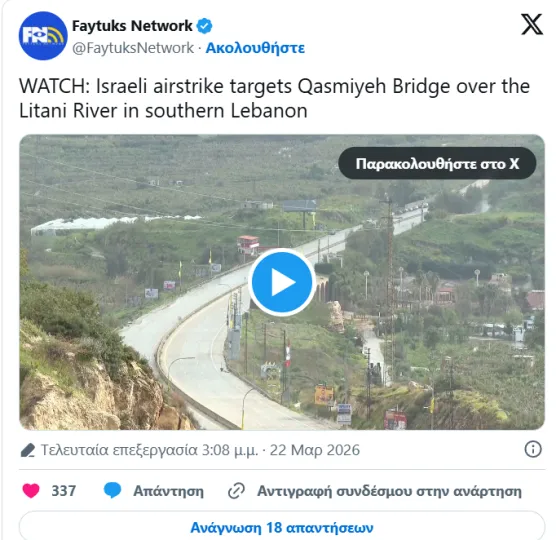Click the edit pencil icon beside timestamp
The height and width of the screenshot is (540, 556).
[28, 450]
